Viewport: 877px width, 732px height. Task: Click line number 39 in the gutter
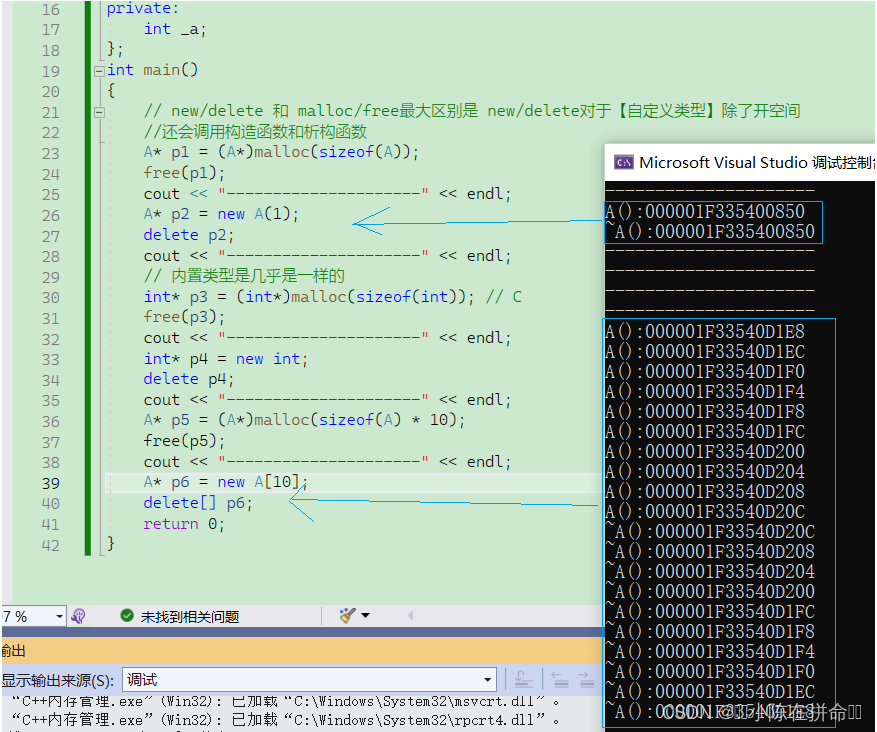coord(51,483)
